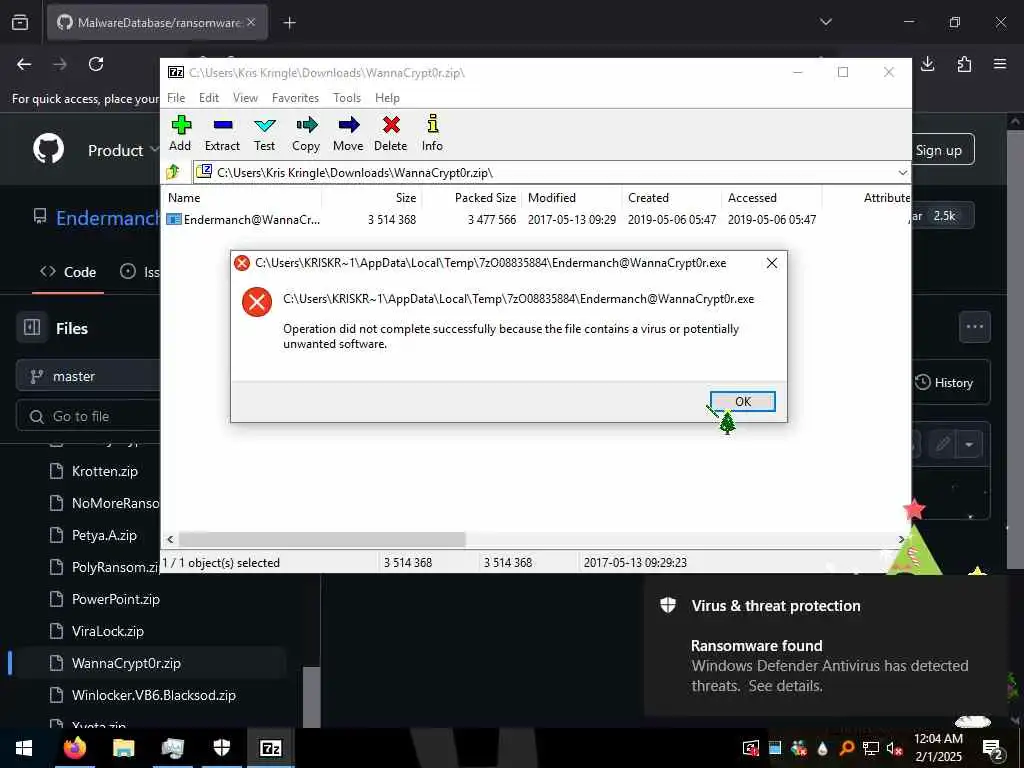1024x768 pixels.
Task: Open browser downloads panel
Action: pyautogui.click(x=927, y=64)
